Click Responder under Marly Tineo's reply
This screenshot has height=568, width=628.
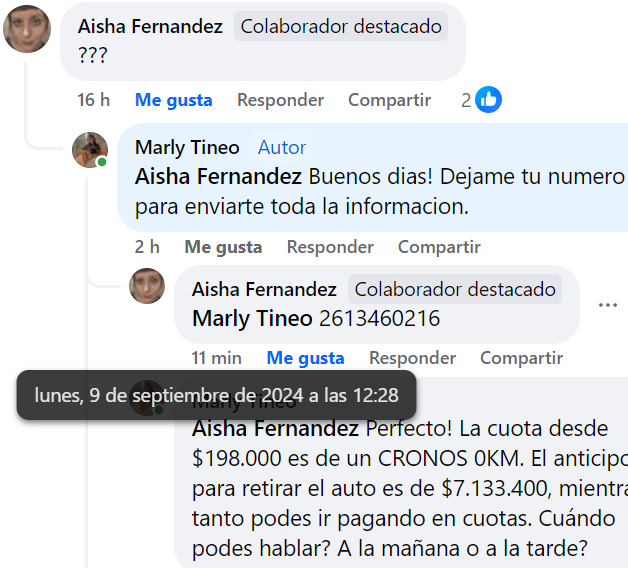[330, 247]
